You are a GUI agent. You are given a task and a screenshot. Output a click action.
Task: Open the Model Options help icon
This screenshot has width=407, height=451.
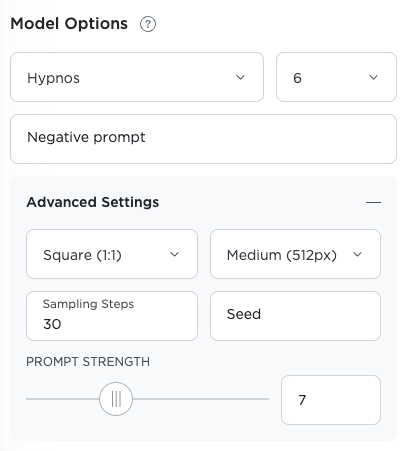pyautogui.click(x=148, y=24)
